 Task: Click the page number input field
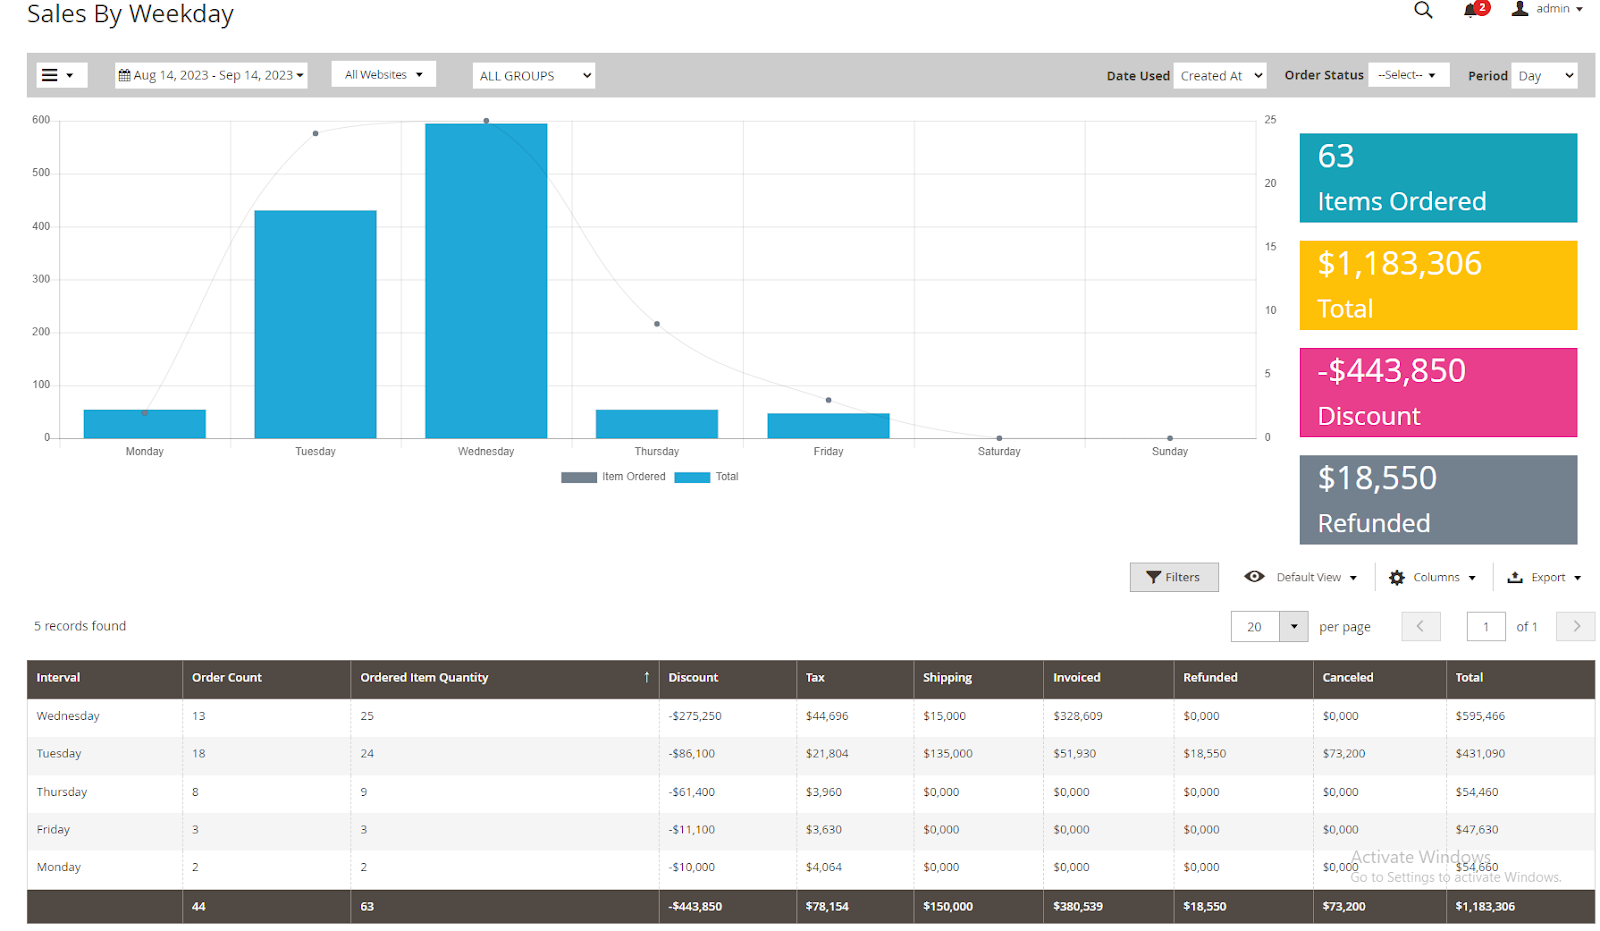1486,627
